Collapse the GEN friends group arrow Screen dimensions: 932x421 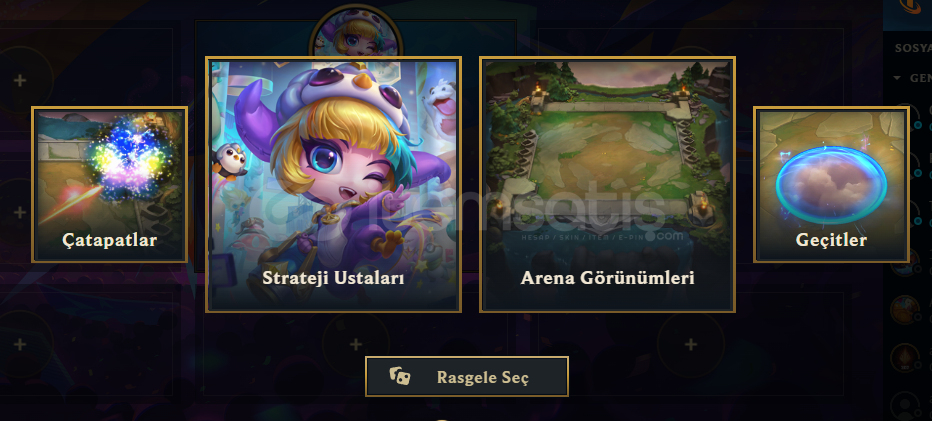[x=897, y=78]
